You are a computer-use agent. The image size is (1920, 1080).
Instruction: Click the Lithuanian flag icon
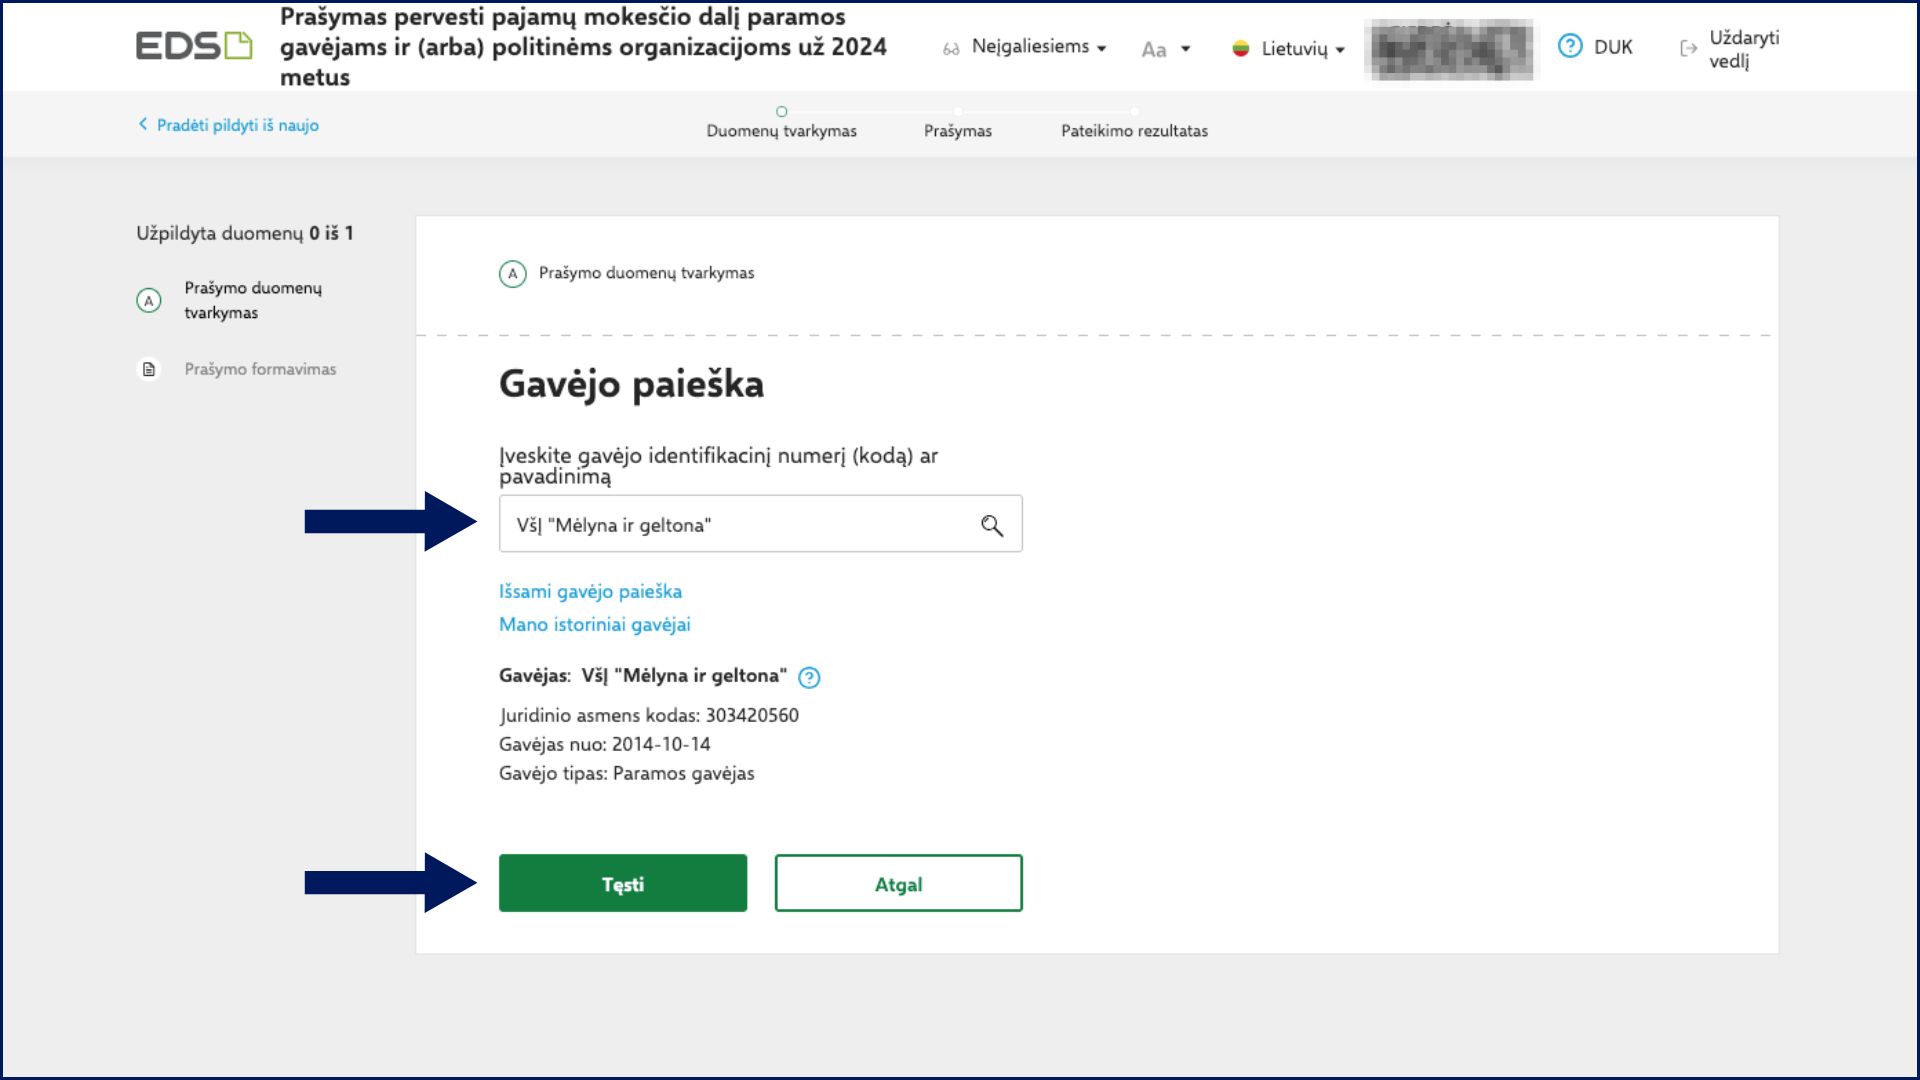tap(1241, 49)
